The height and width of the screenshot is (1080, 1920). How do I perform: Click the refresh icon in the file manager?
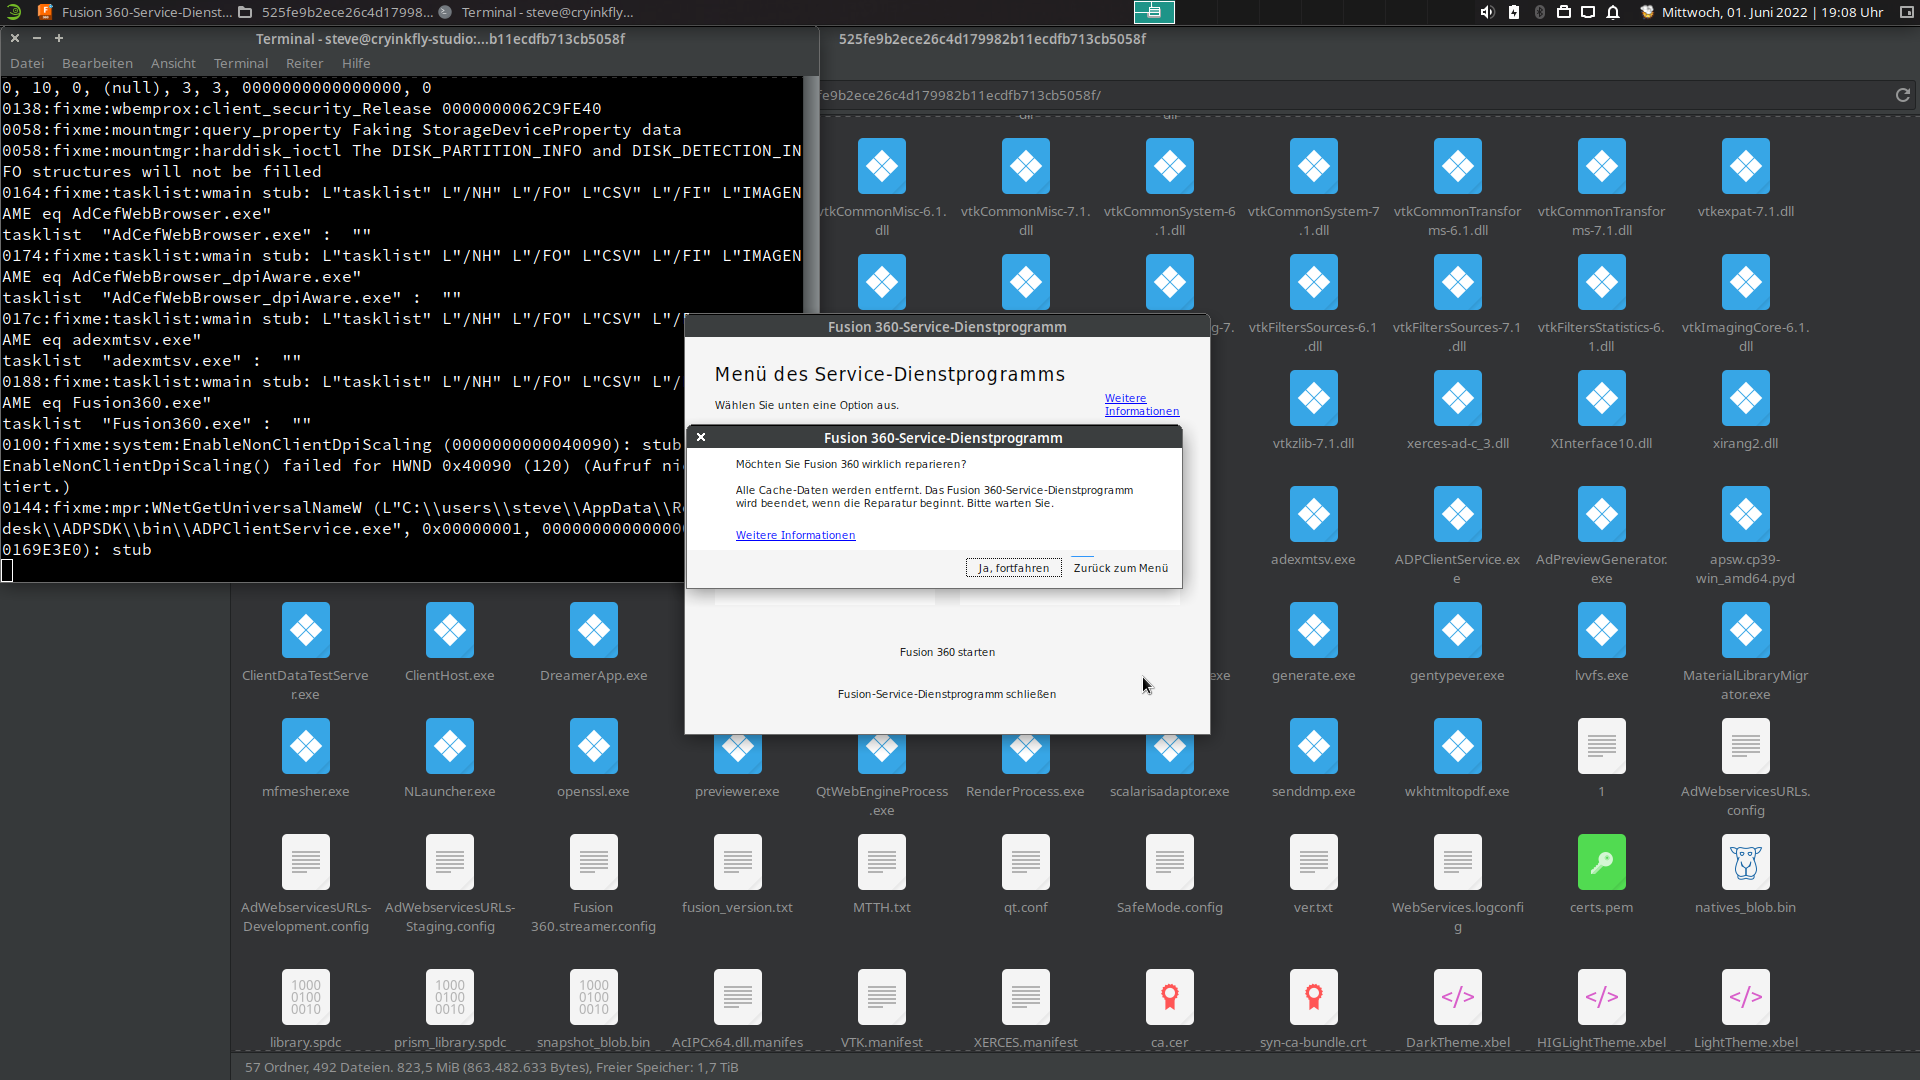pos(1902,95)
